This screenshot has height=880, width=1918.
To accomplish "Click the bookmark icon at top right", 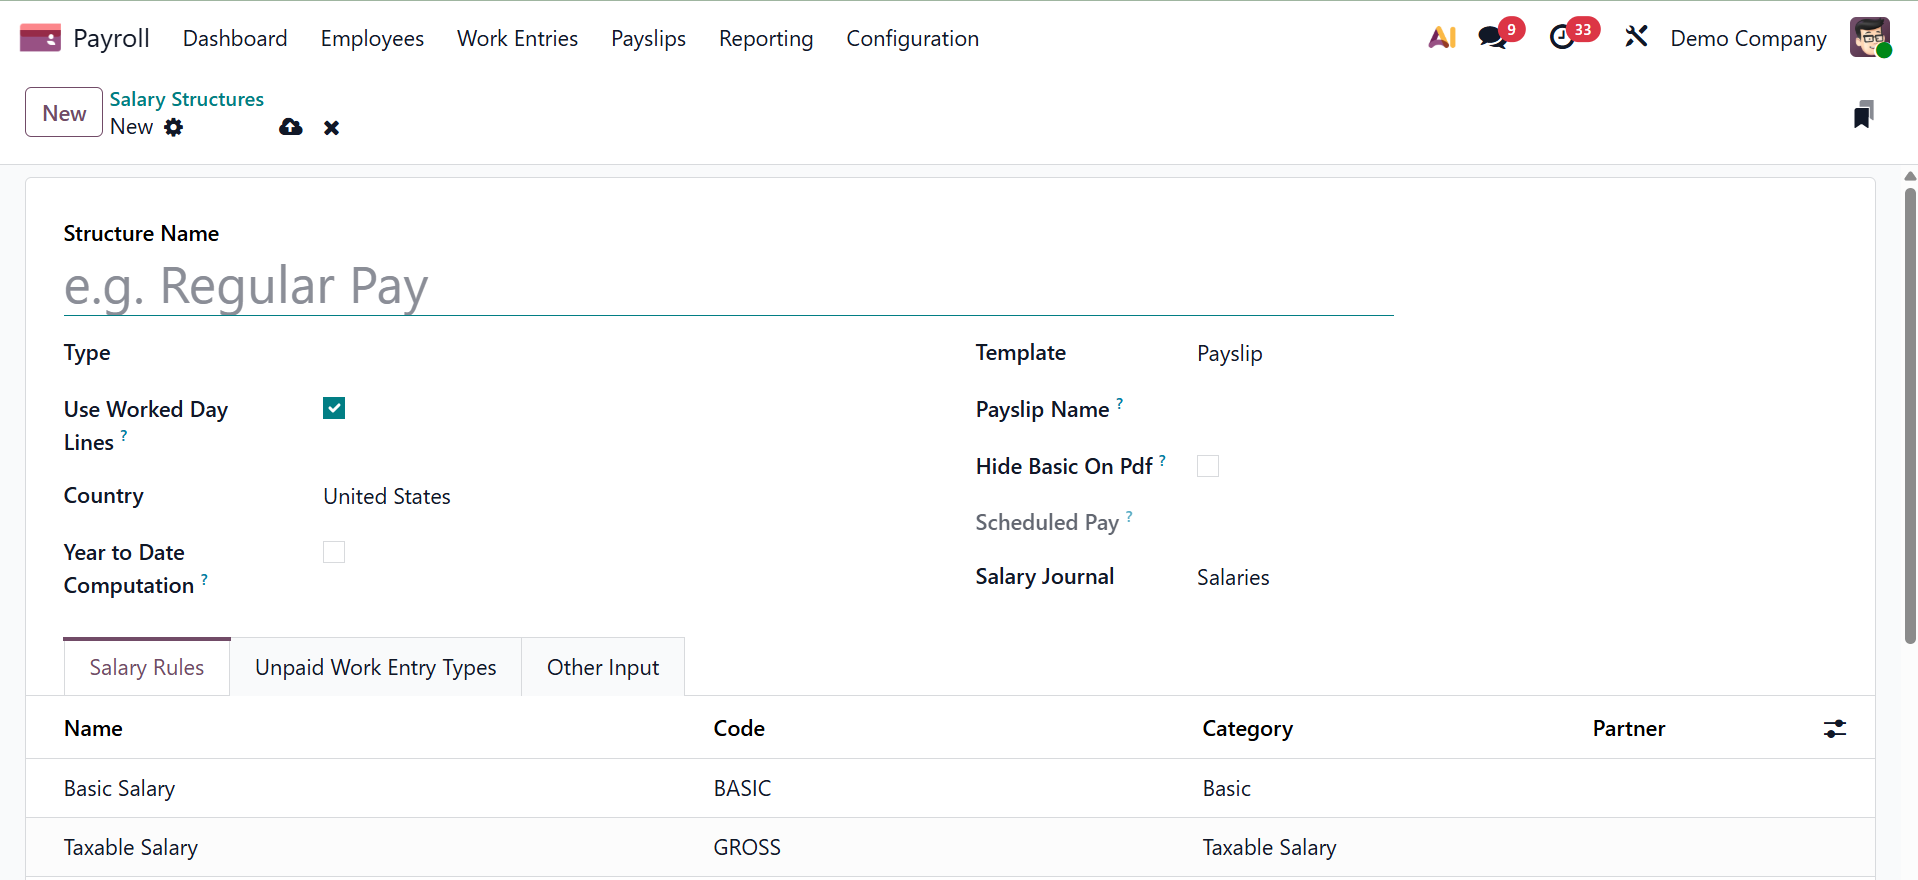I will point(1862,115).
